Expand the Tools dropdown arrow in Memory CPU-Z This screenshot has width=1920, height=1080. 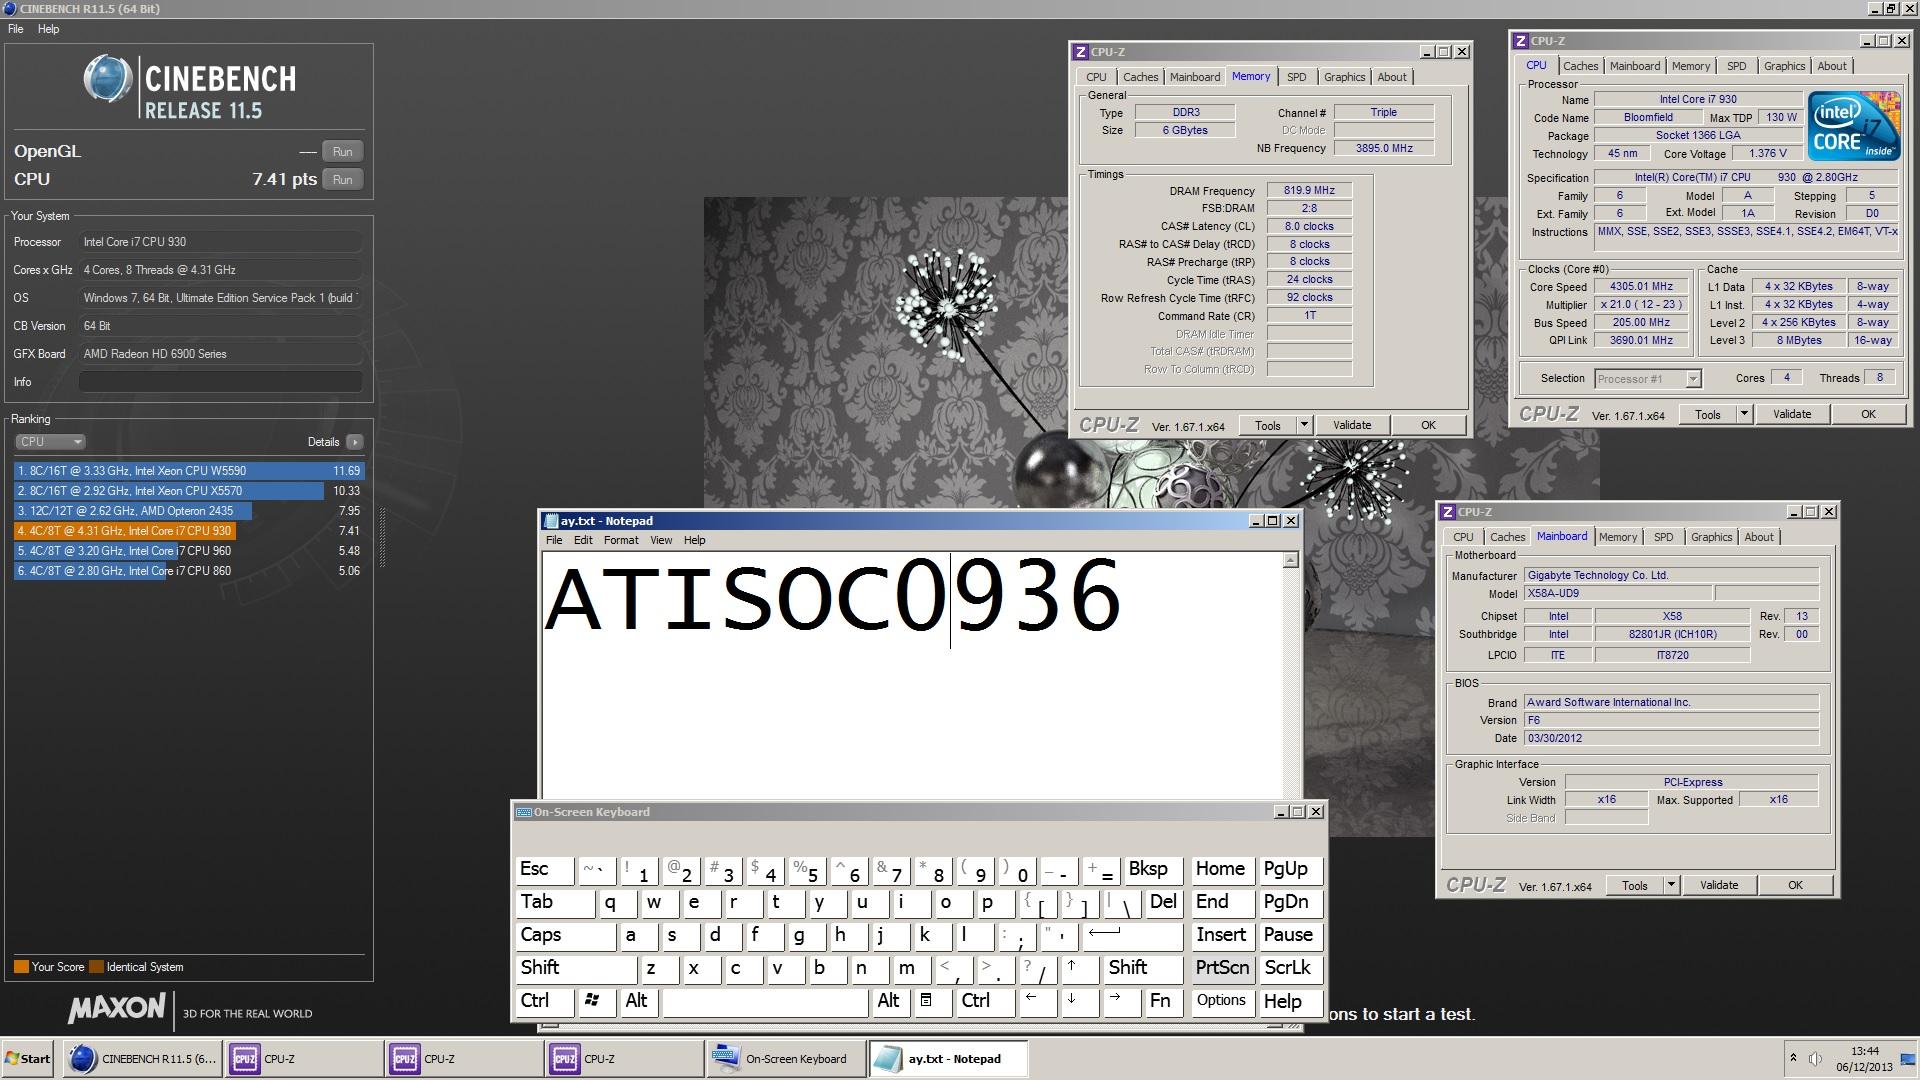(x=1304, y=426)
